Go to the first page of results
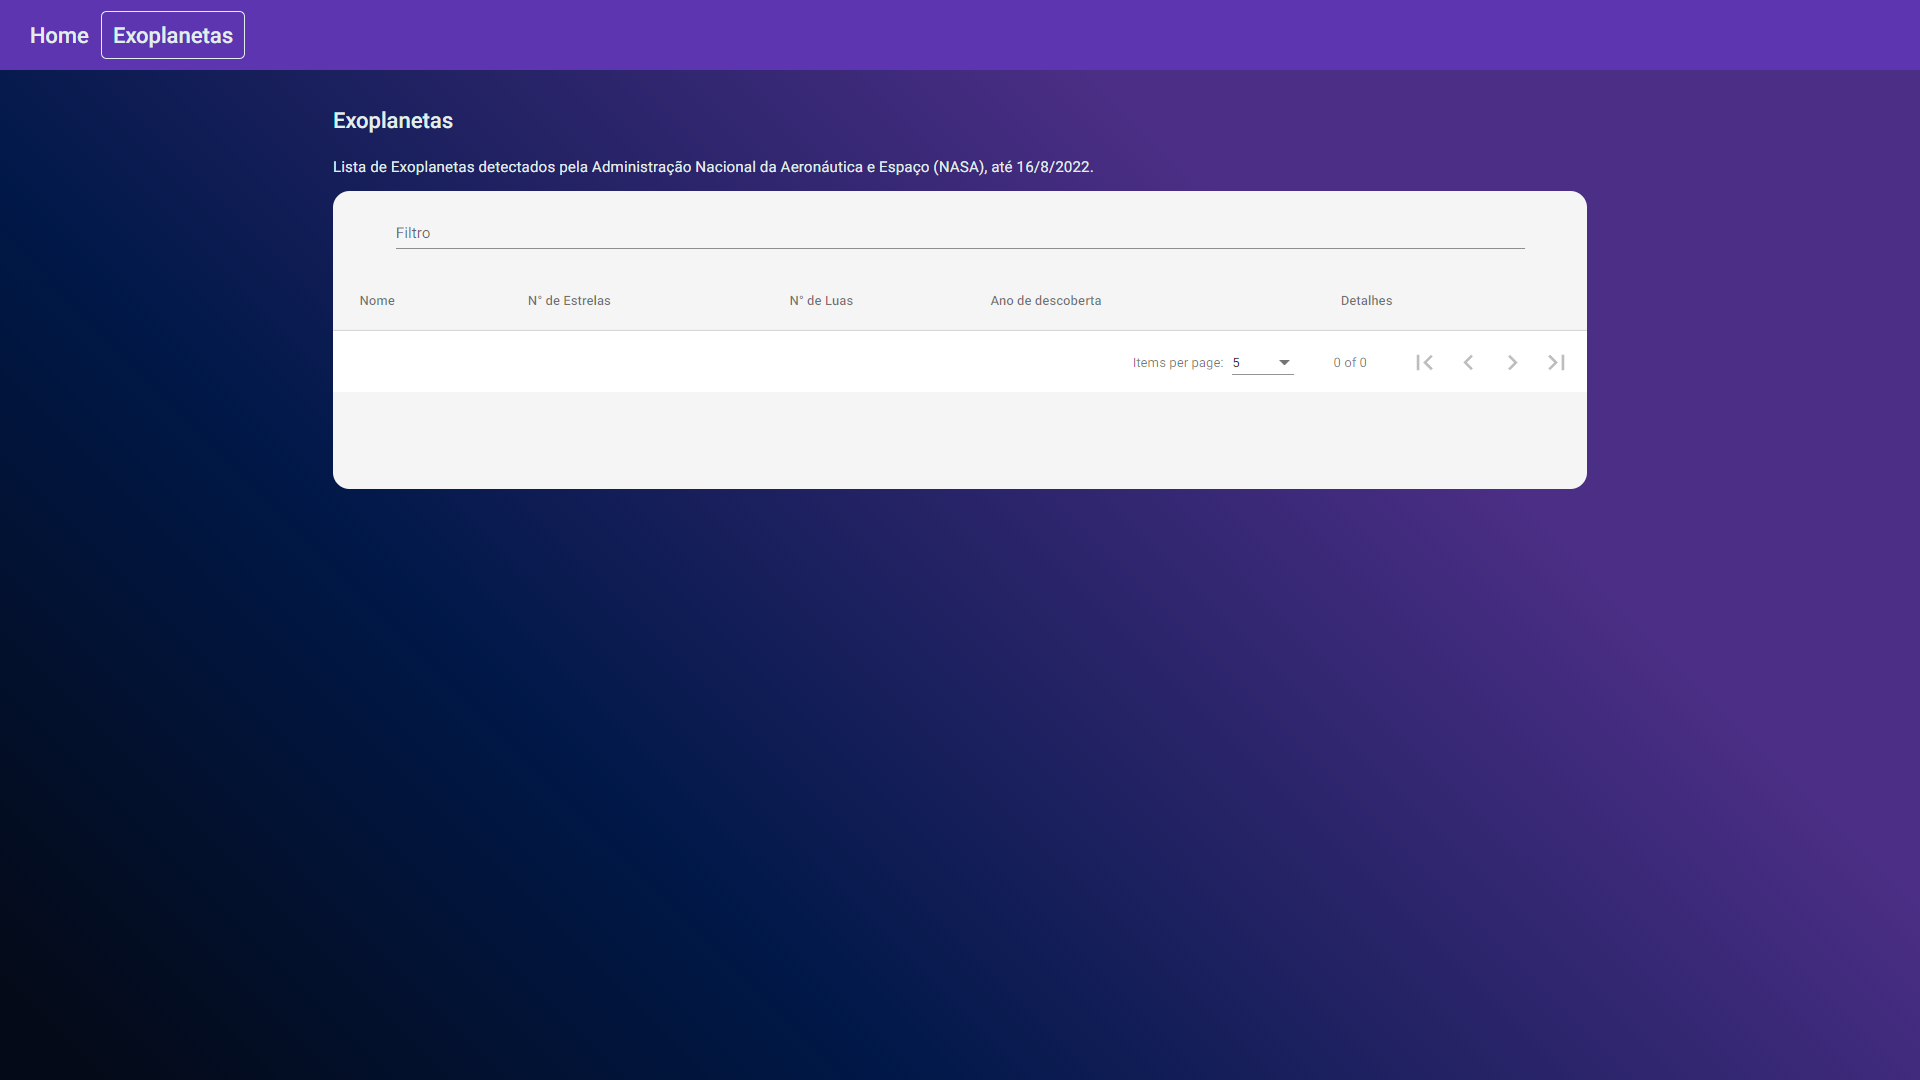Screen dimensions: 1920x1080 tap(1424, 363)
